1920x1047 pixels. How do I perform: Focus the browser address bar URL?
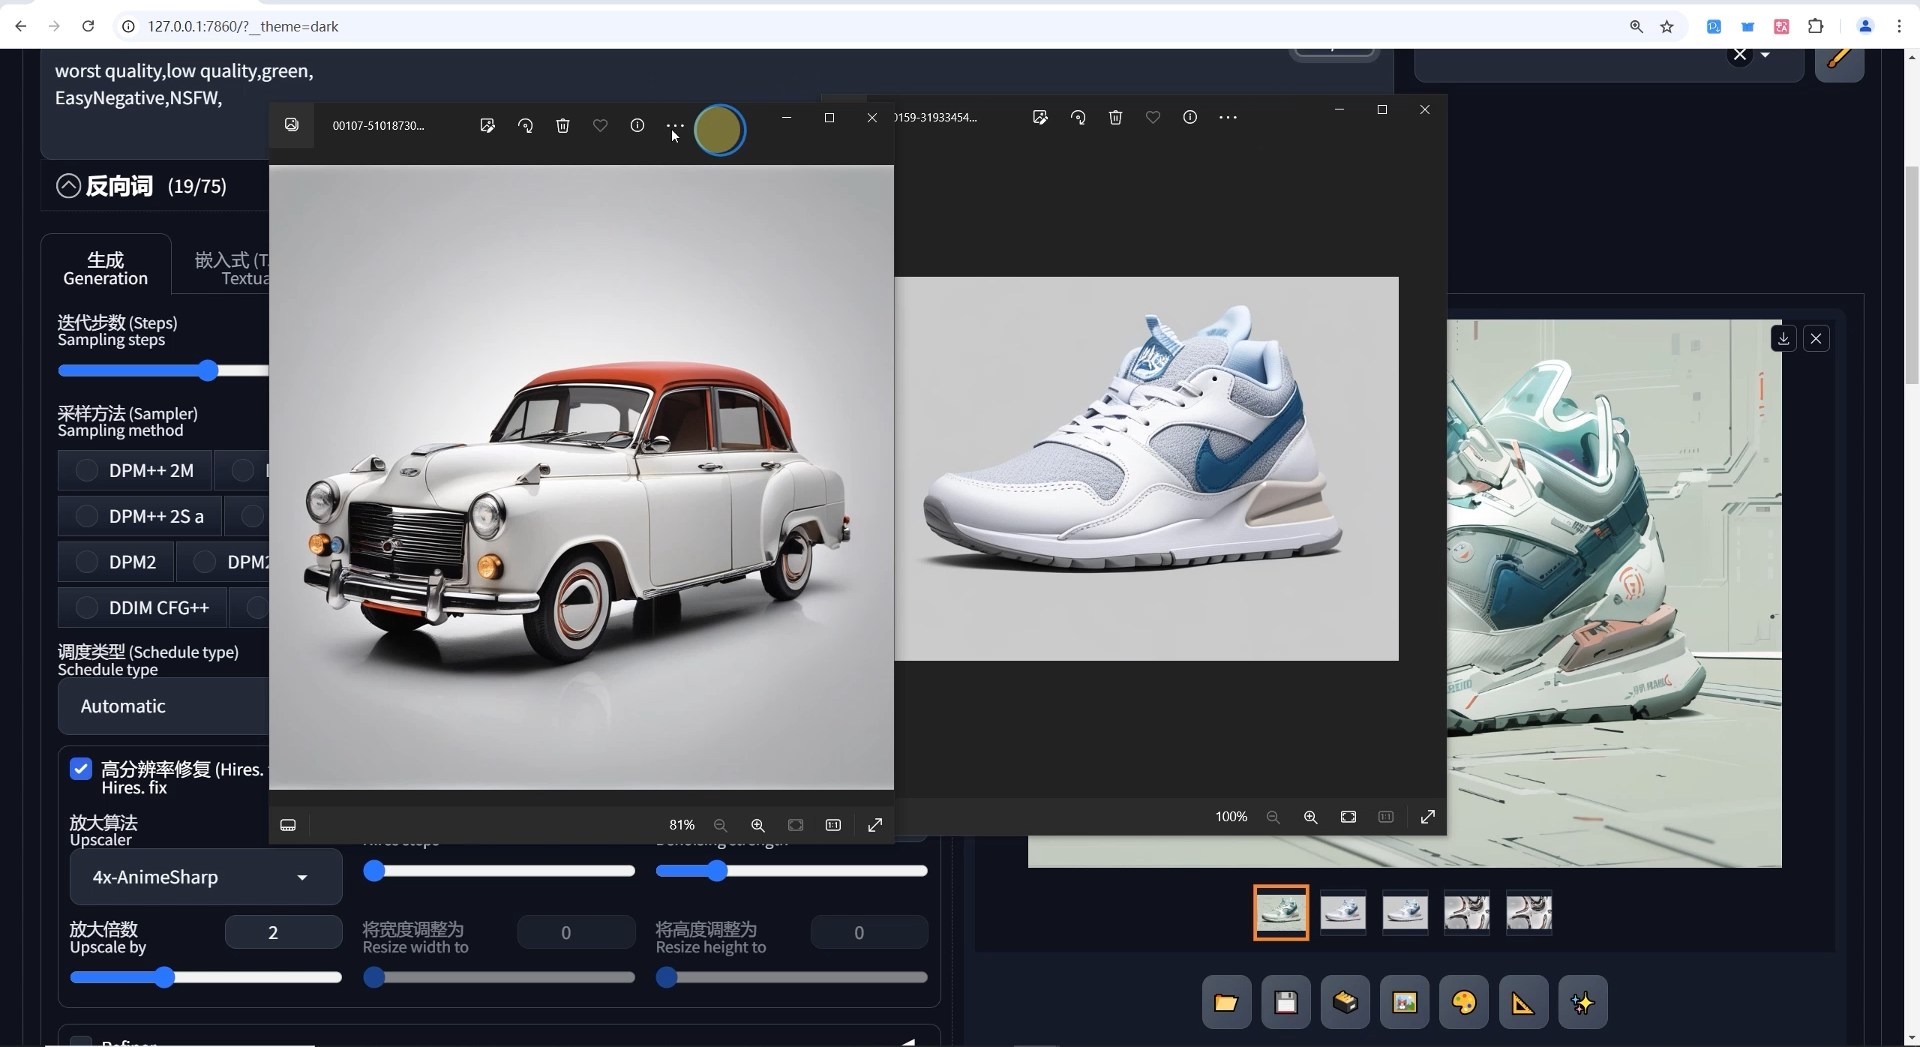243,27
